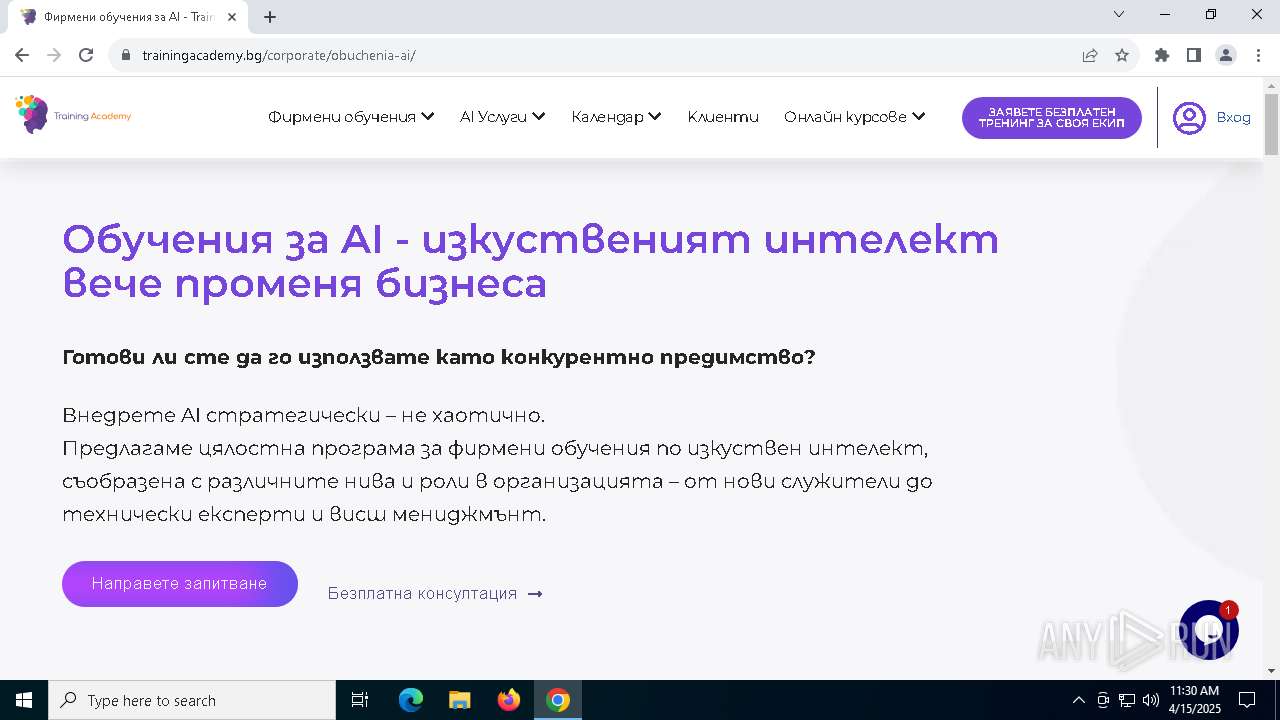
Task: Open the tab search chevron
Action: (1119, 14)
